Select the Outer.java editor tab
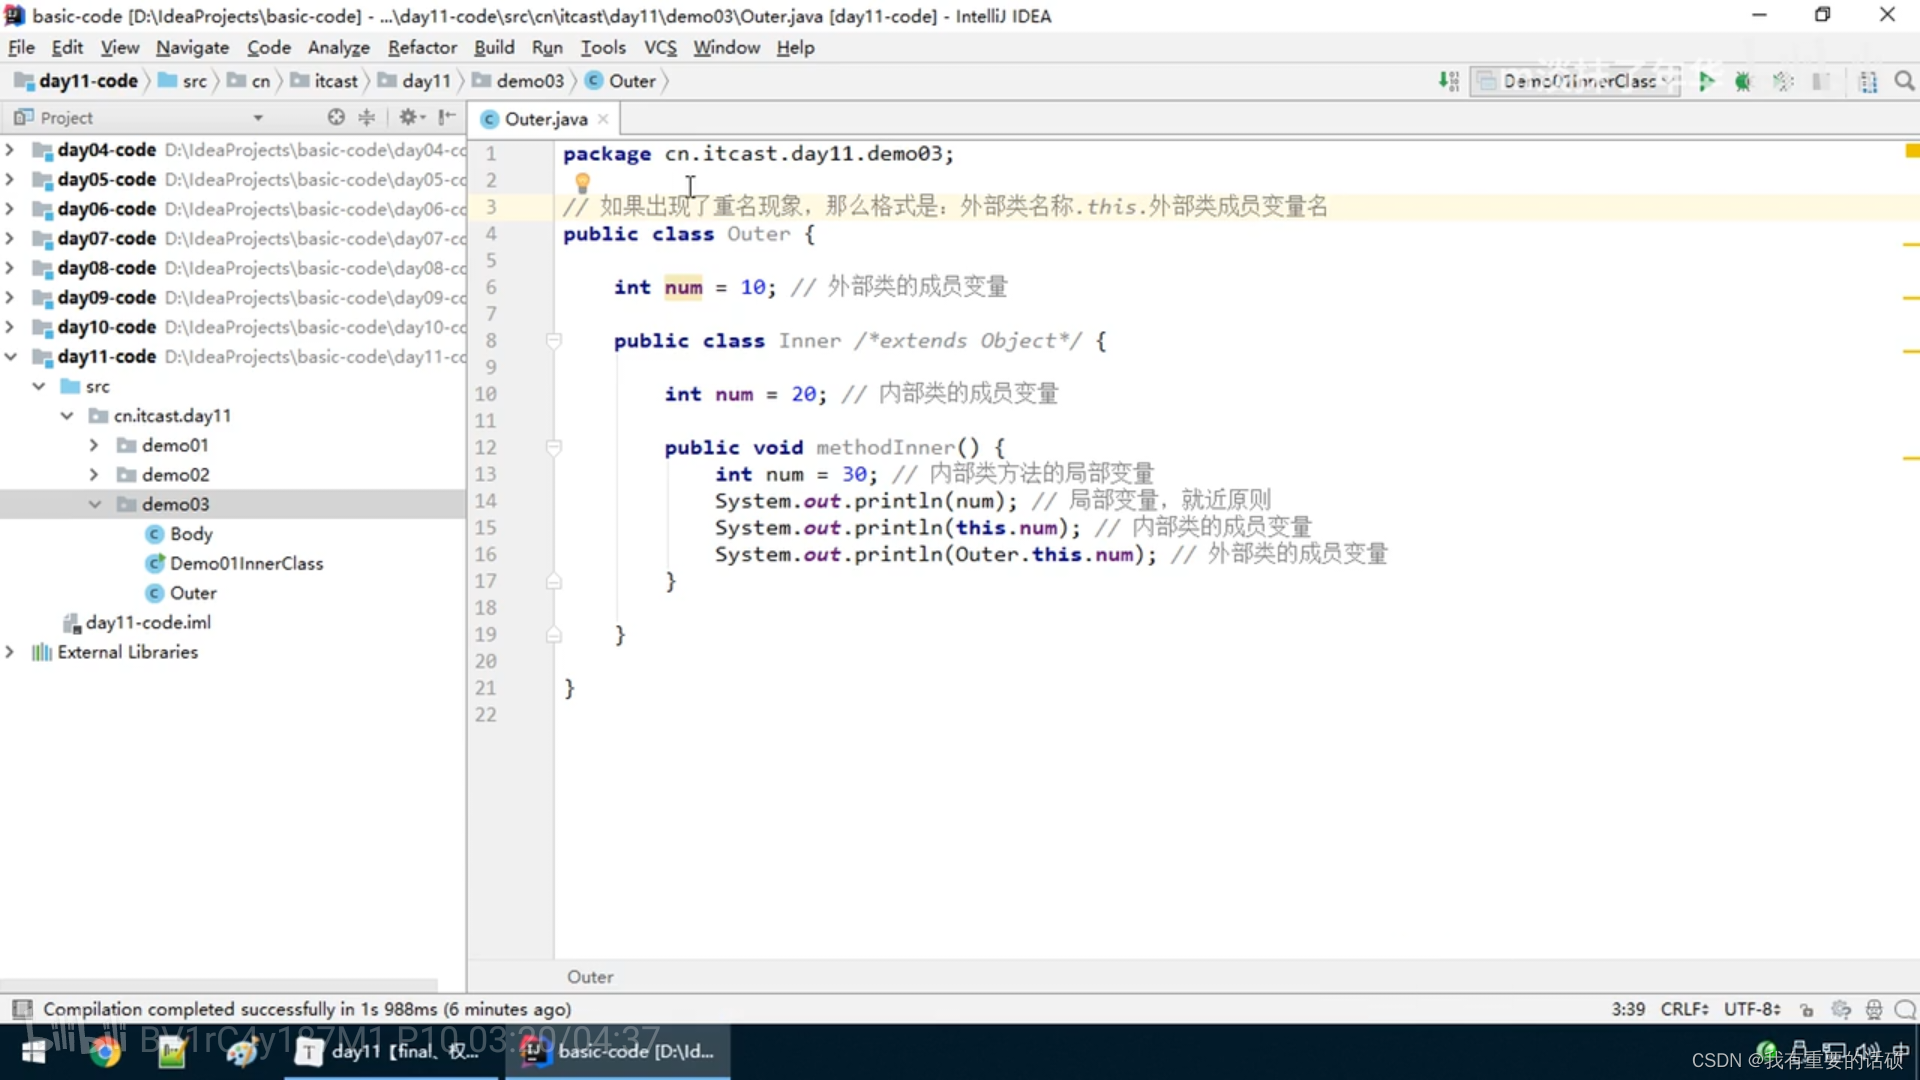Screen dimensions: 1920x1080 [x=546, y=119]
